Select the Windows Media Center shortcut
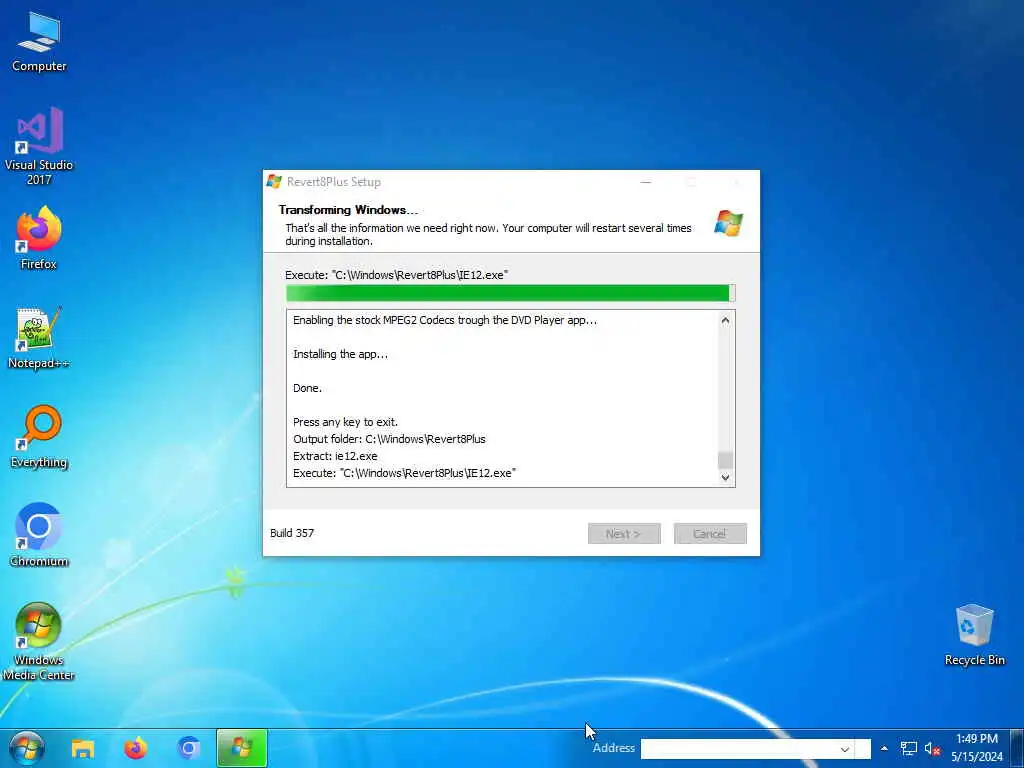1024x768 pixels. click(39, 641)
